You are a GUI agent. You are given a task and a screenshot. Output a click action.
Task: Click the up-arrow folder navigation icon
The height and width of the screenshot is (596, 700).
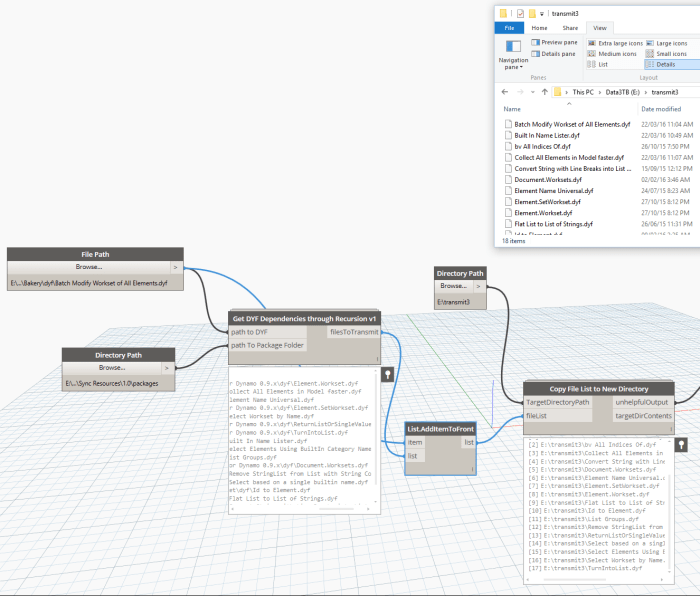[x=543, y=91]
